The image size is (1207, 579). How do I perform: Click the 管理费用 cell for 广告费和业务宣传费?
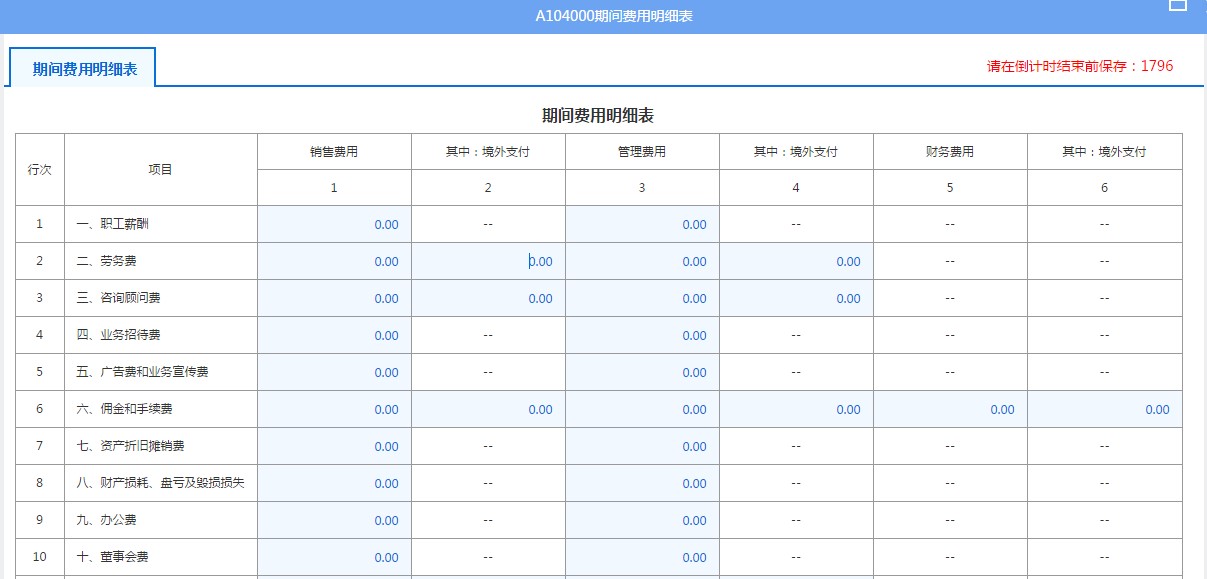(x=642, y=372)
